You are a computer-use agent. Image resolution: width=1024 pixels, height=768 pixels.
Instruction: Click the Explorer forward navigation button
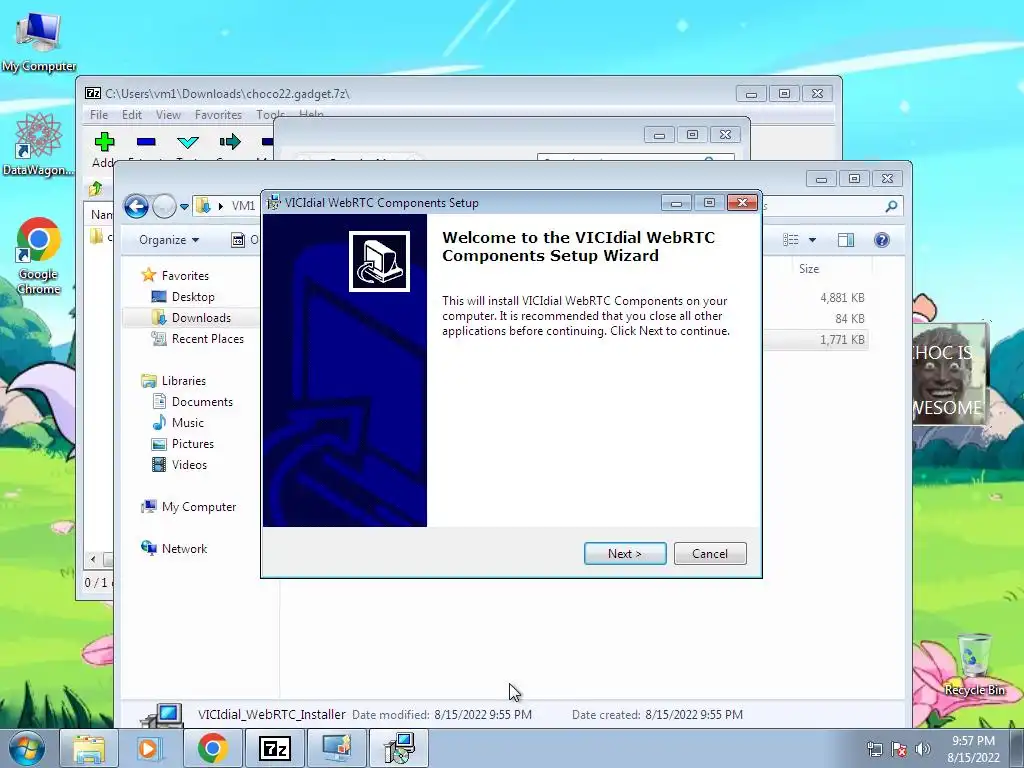[164, 207]
